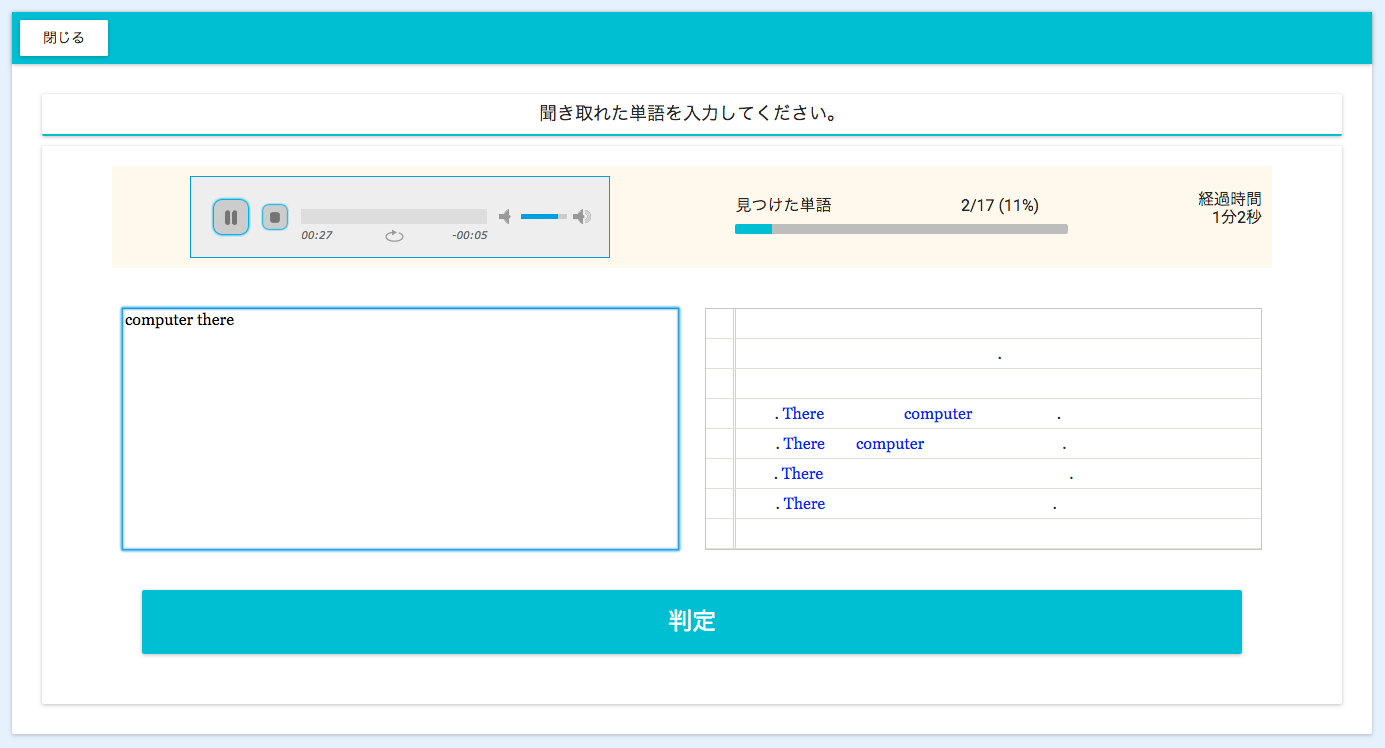
Task: Pause the audio playback
Action: click(230, 217)
